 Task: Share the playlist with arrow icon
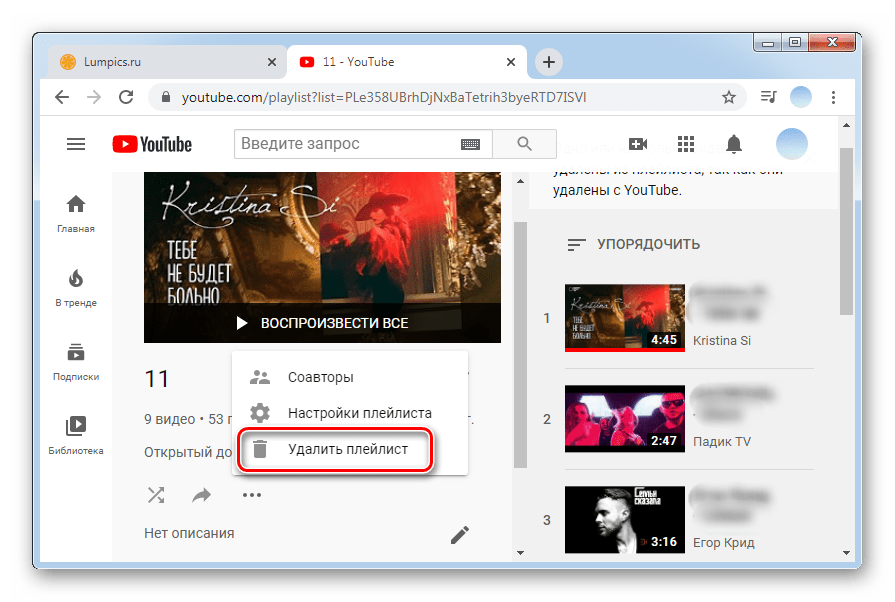(201, 495)
